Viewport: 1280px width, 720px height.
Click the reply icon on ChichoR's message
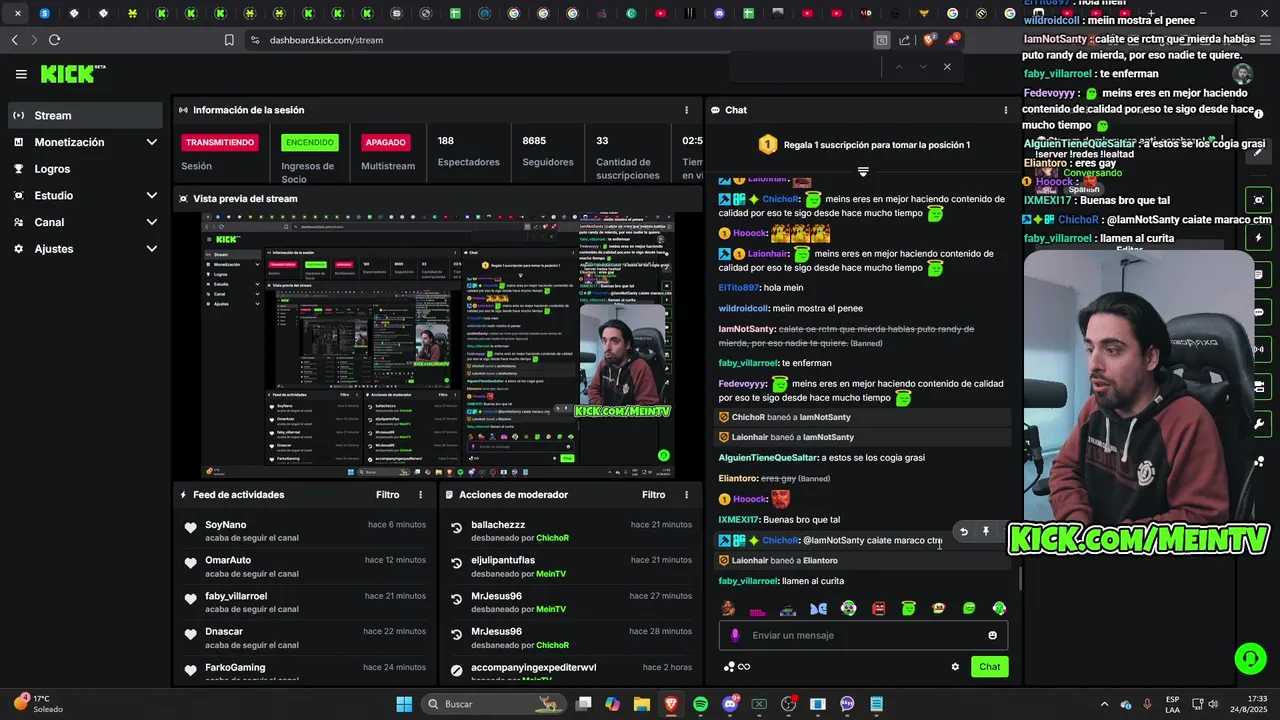(964, 532)
